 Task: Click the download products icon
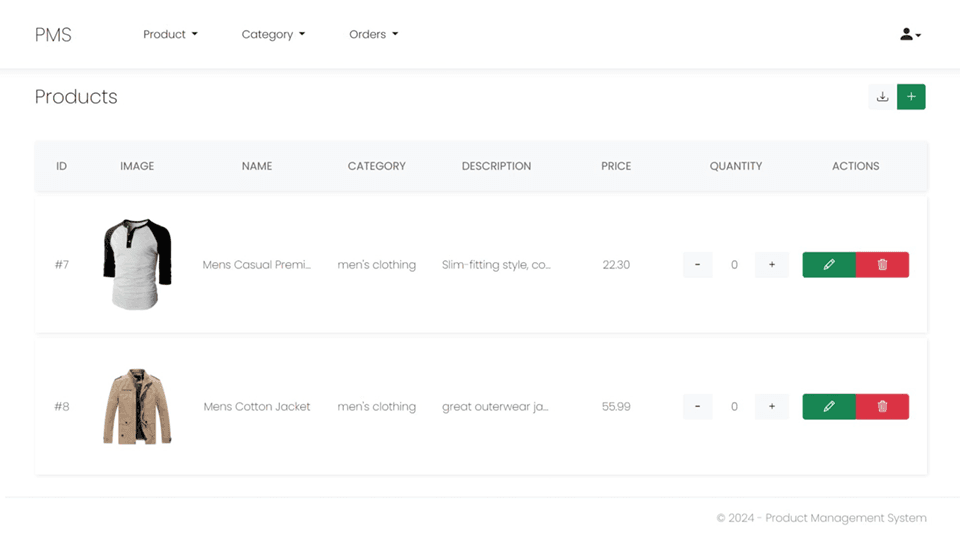pyautogui.click(x=882, y=97)
